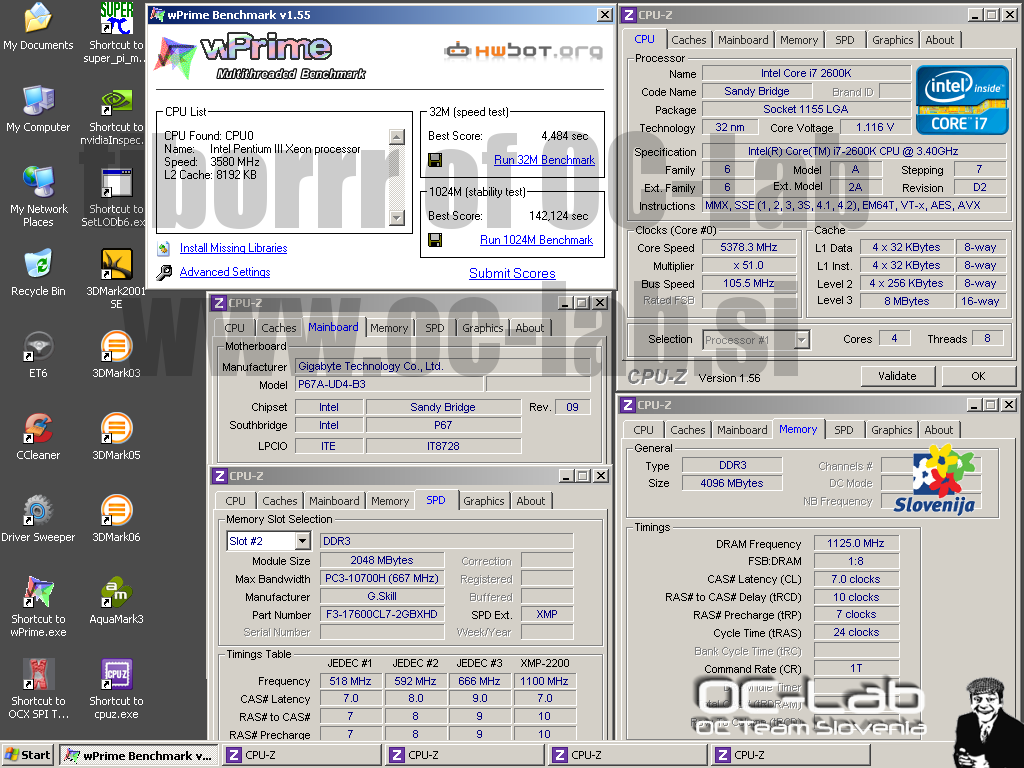Click Run 1024M Benchmark link

[x=536, y=240]
